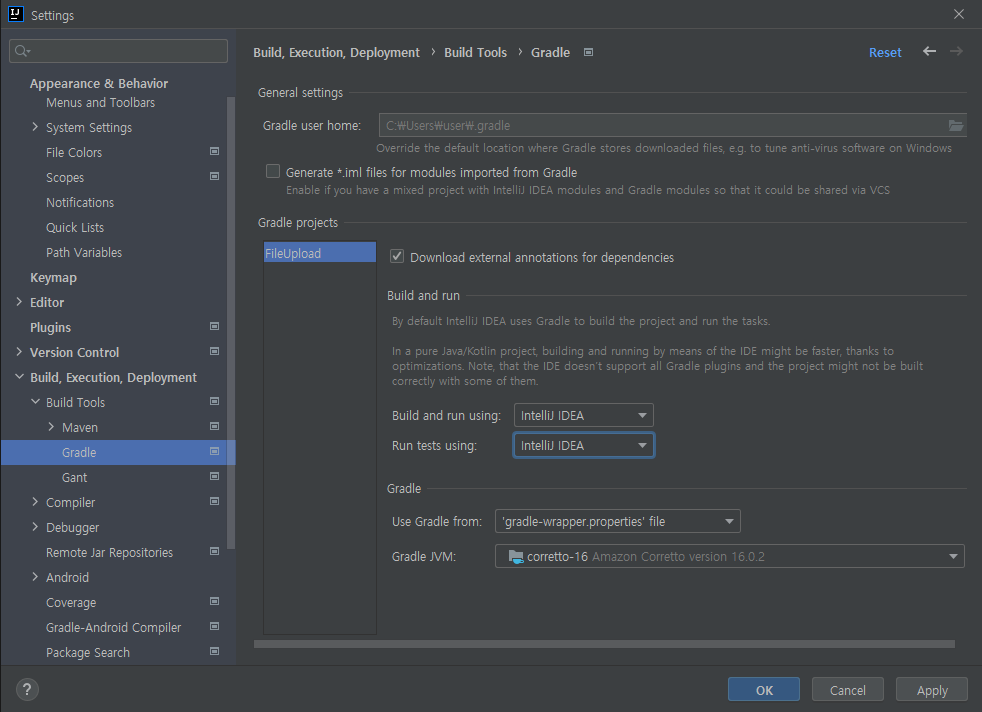This screenshot has height=712, width=982.
Task: Expand the Editor settings node
Action: tap(19, 302)
